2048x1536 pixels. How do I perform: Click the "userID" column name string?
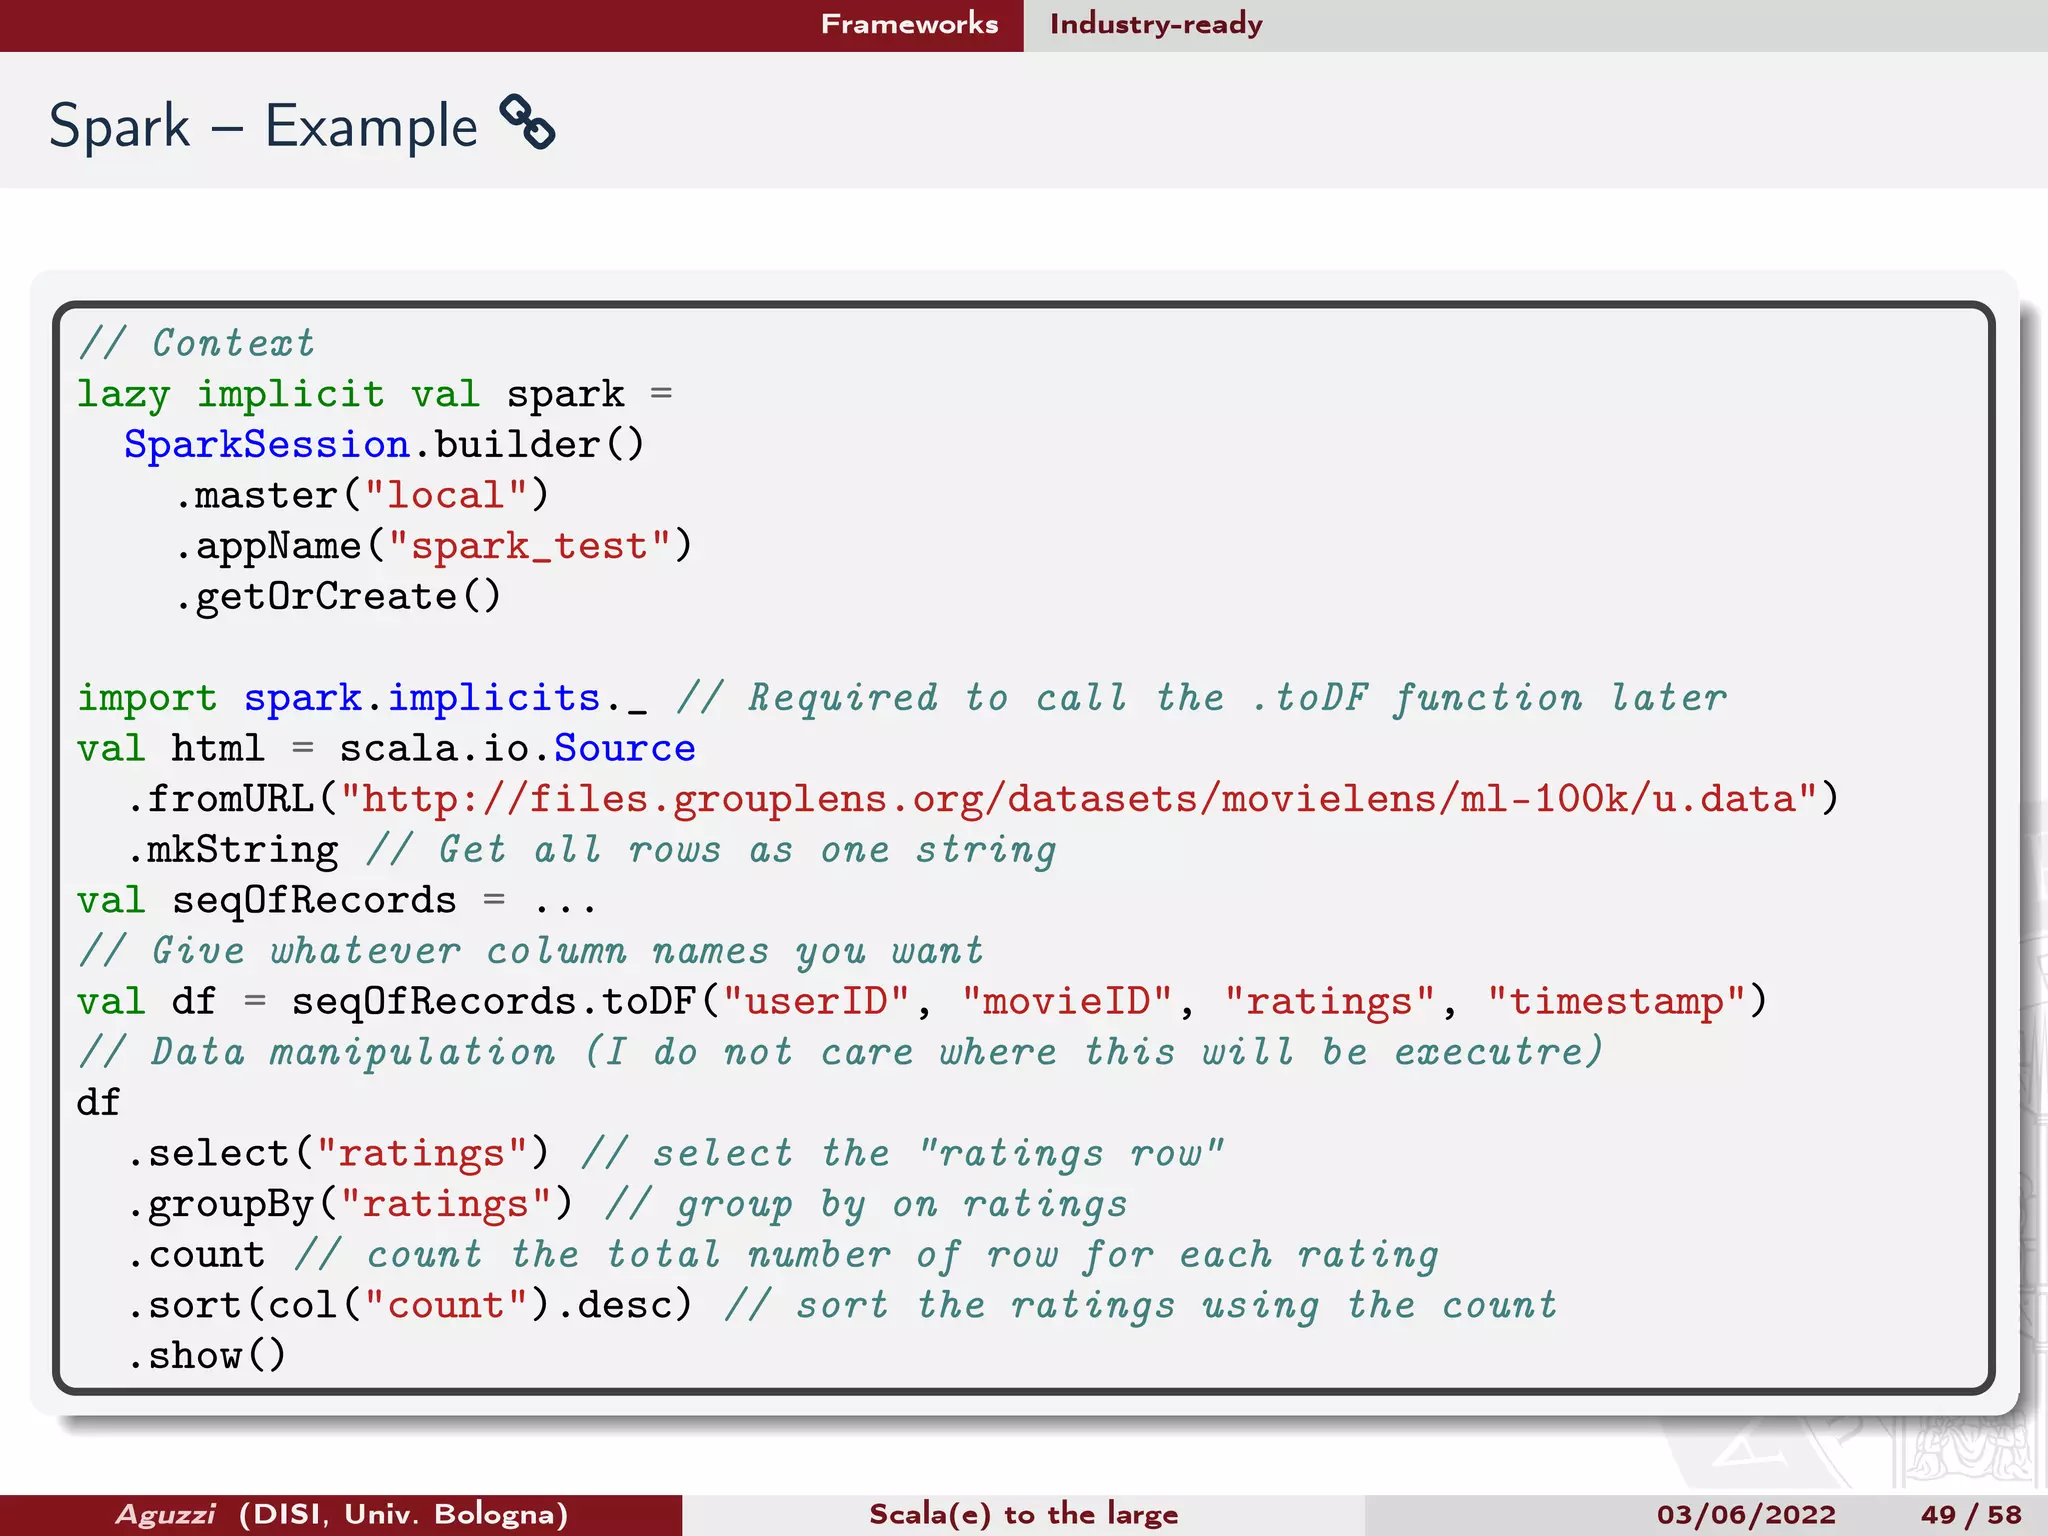816,1001
